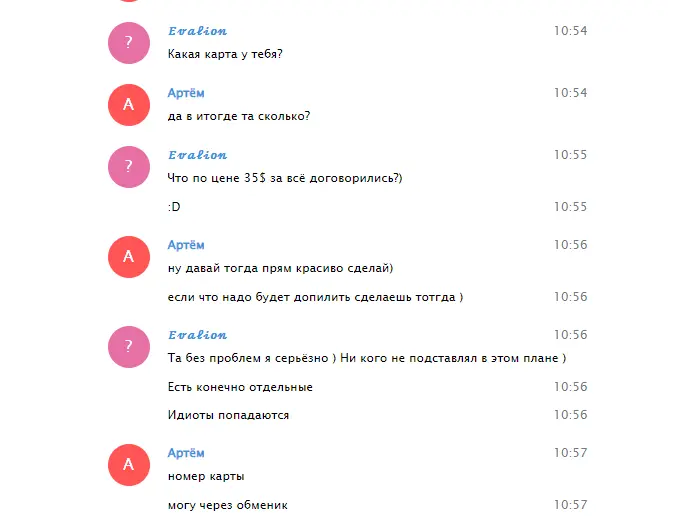Click Артём's name above "номер карты"
The height and width of the screenshot is (529, 675).
coord(186,453)
